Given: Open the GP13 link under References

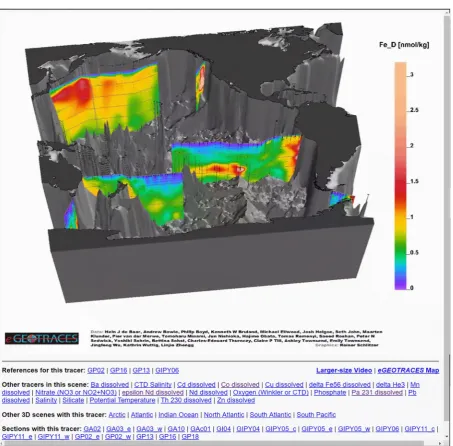Looking at the screenshot, I should point(141,370).
